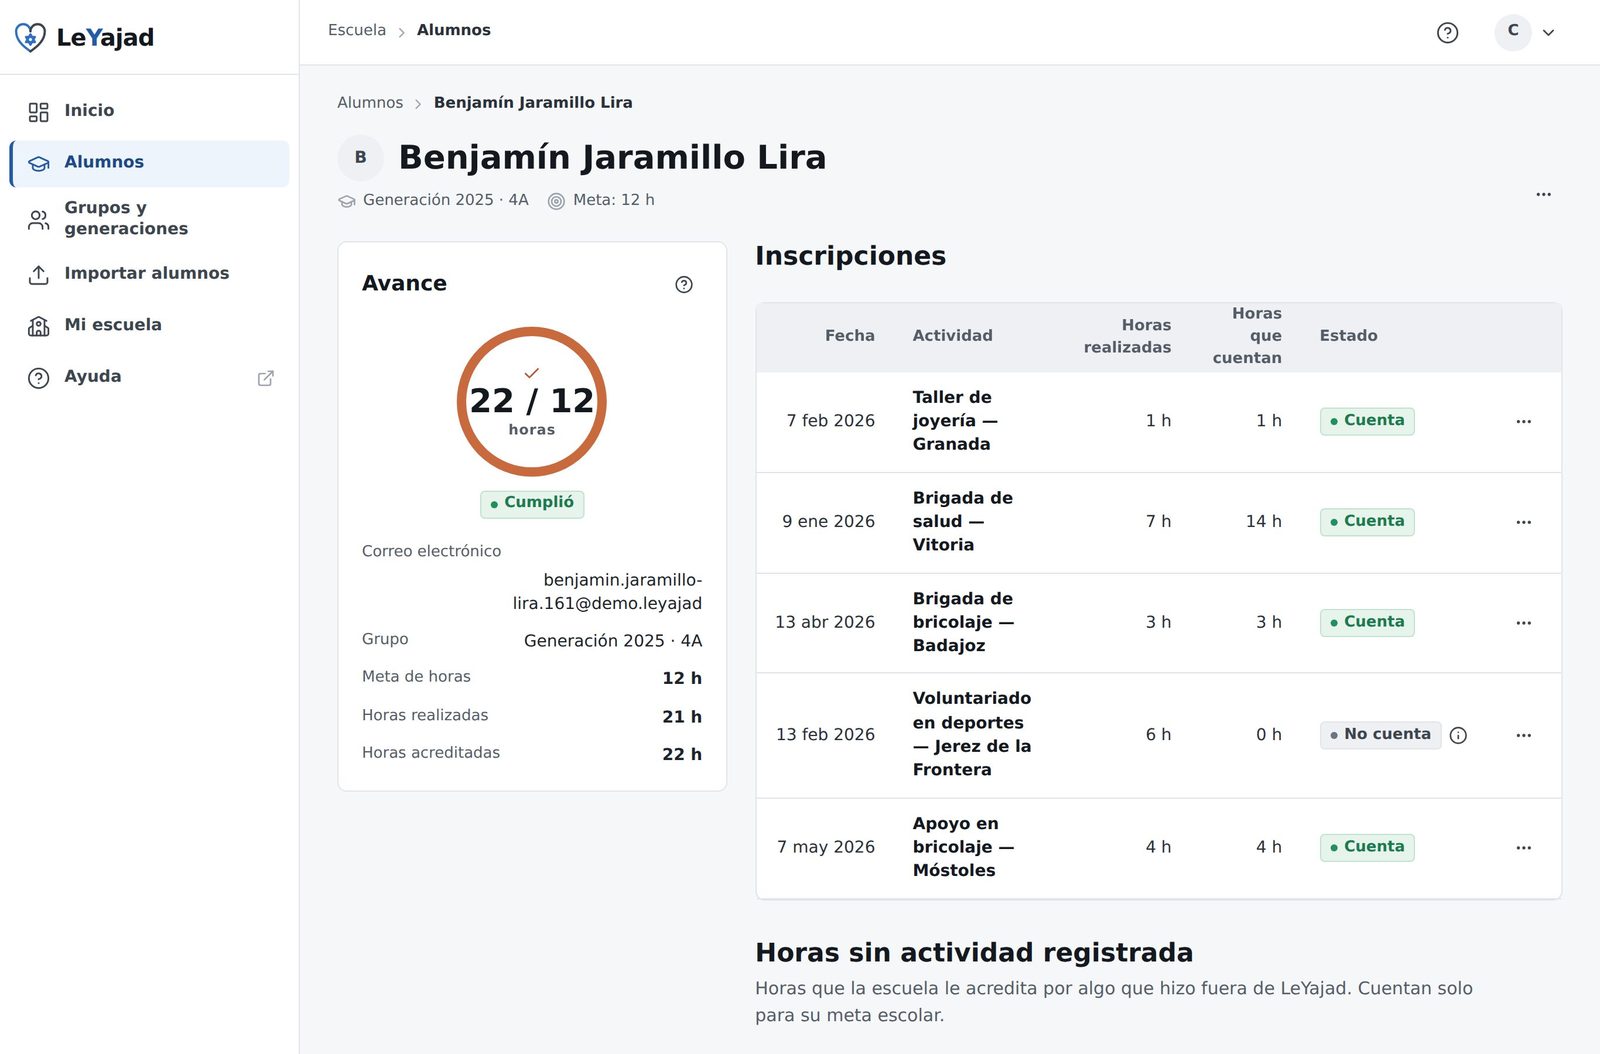Click the external-link icon next to Ayuda

click(266, 378)
